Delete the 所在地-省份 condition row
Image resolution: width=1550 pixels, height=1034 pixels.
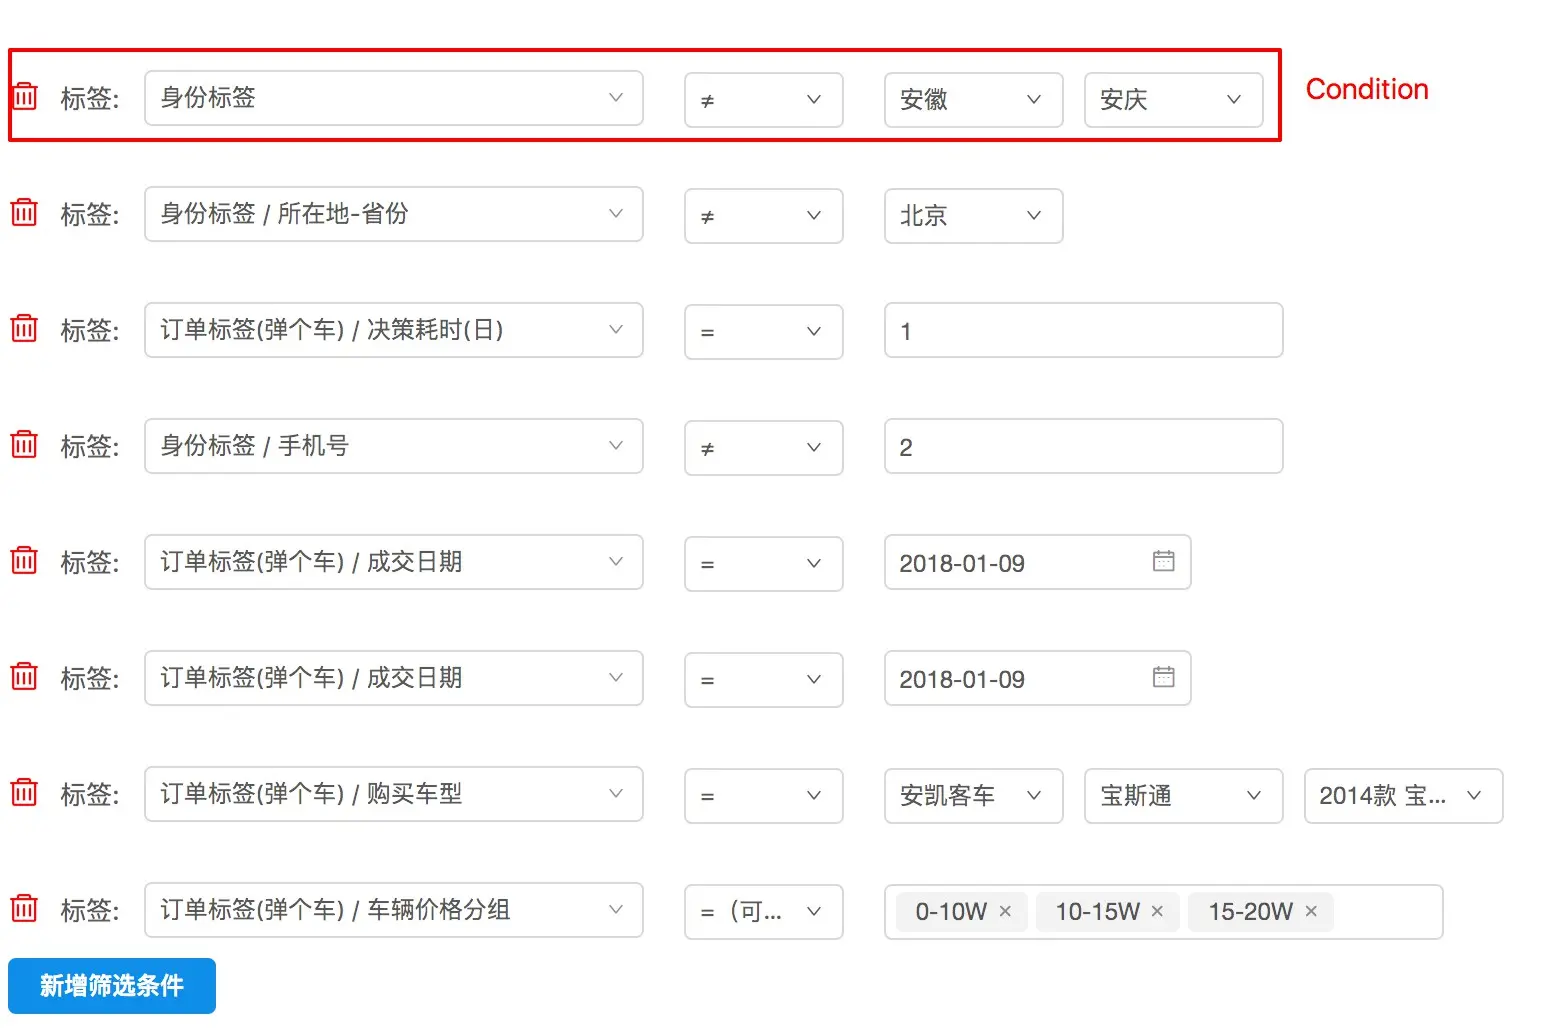24,213
